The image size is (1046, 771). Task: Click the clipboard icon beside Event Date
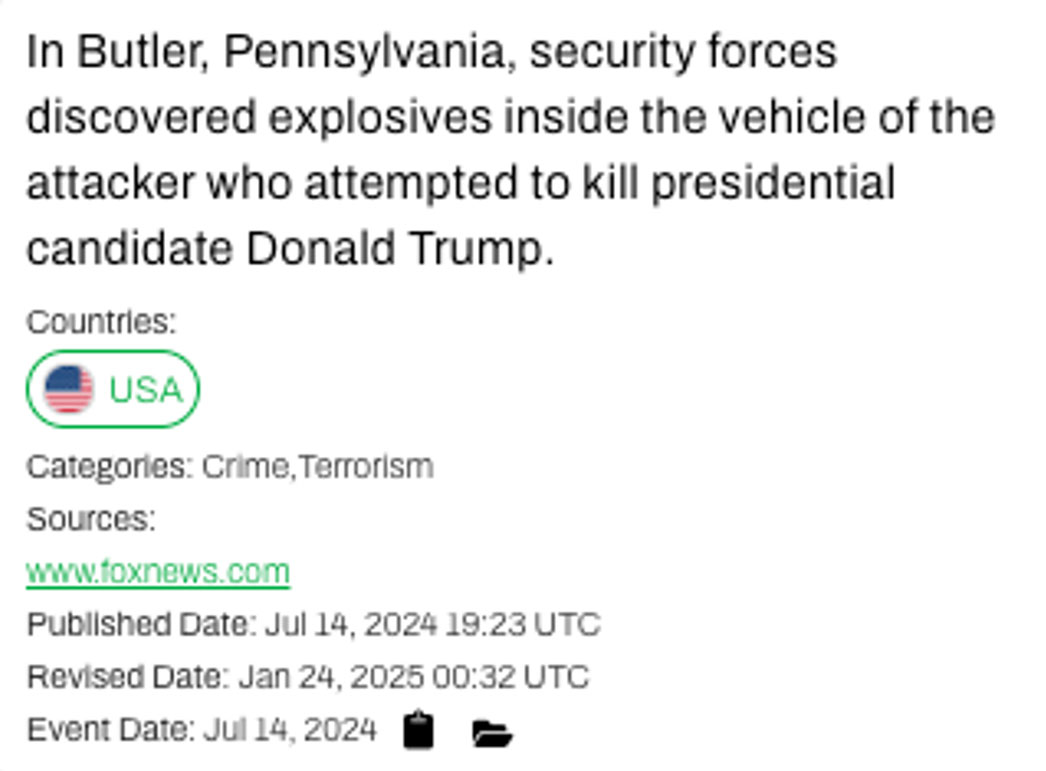click(419, 731)
